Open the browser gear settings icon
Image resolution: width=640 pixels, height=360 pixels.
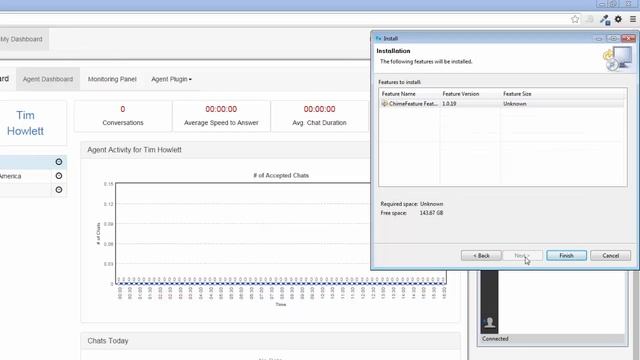click(618, 19)
